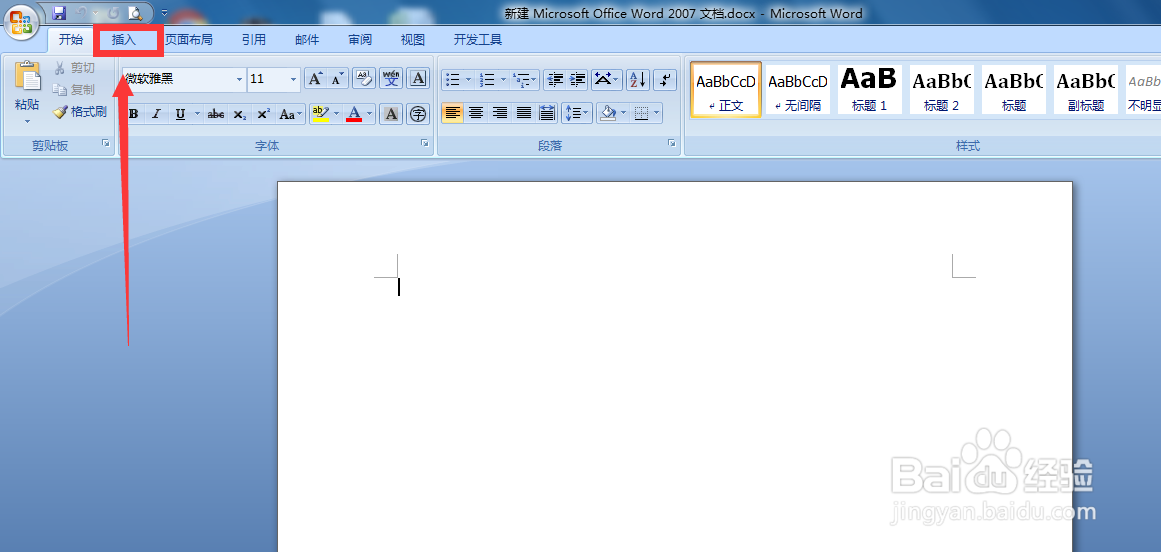Open the underline style dropdown arrow
The height and width of the screenshot is (552, 1161).
coord(197,114)
